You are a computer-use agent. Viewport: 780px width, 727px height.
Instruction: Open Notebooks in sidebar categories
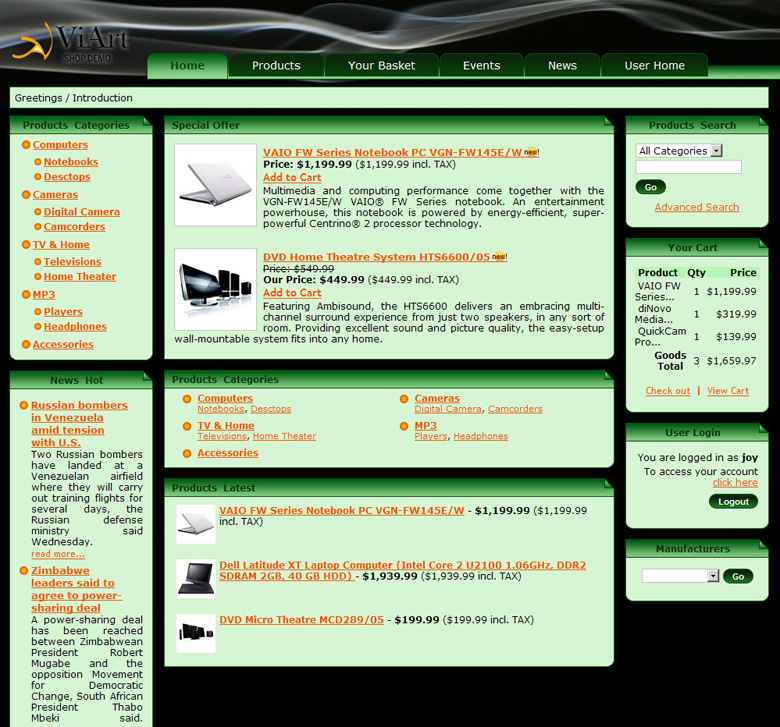(x=71, y=162)
